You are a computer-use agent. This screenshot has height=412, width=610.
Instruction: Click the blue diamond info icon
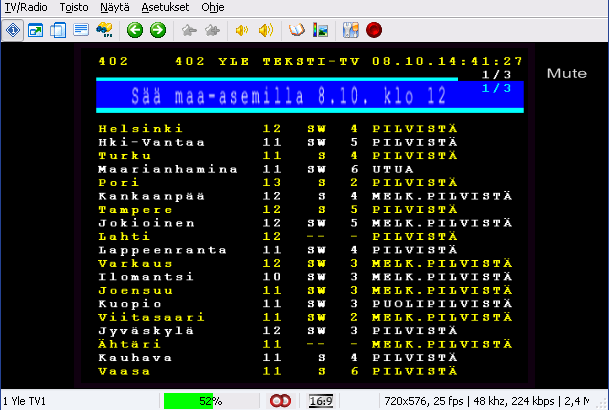[13, 30]
